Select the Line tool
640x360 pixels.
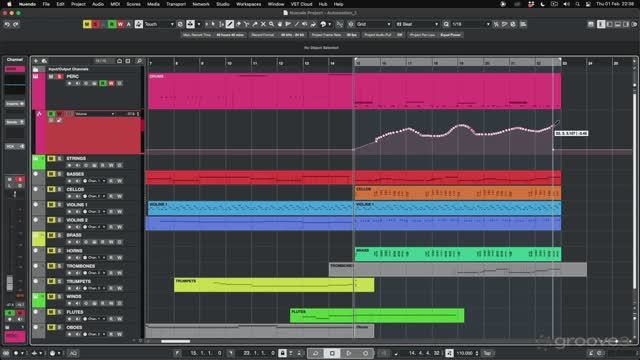click(297, 24)
